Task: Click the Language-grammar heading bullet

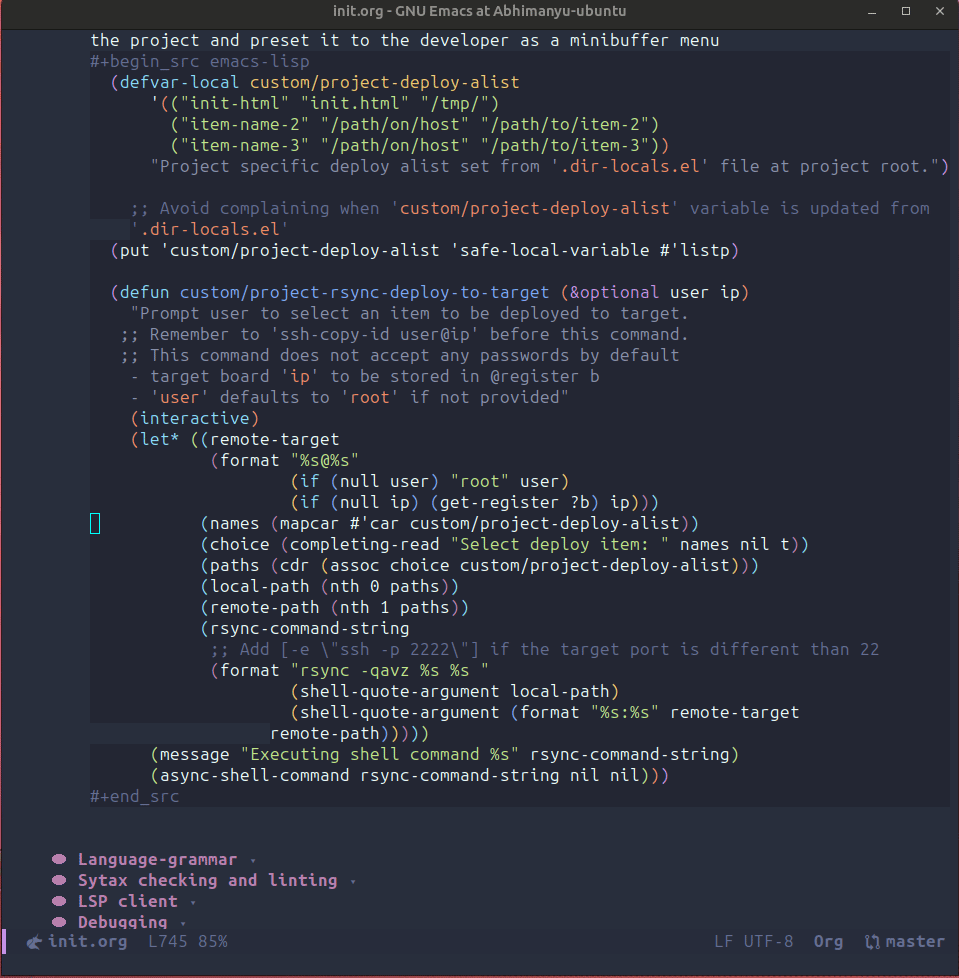Action: coord(59,859)
